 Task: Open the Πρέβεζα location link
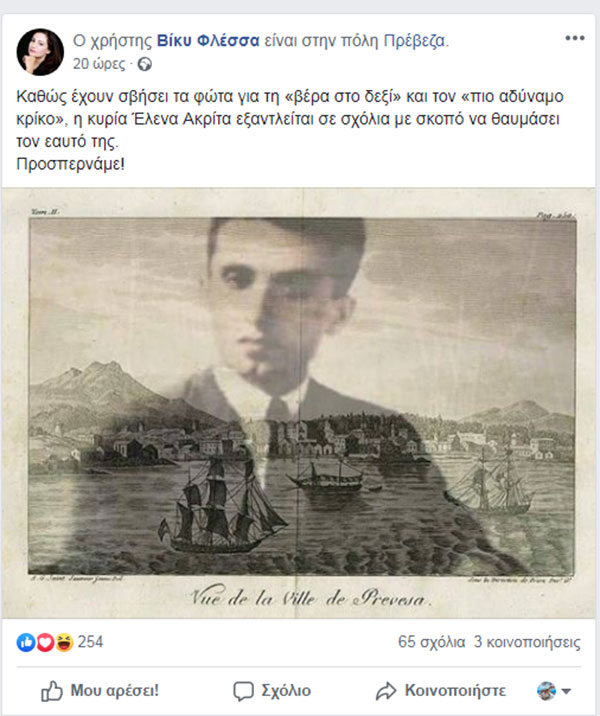(414, 41)
